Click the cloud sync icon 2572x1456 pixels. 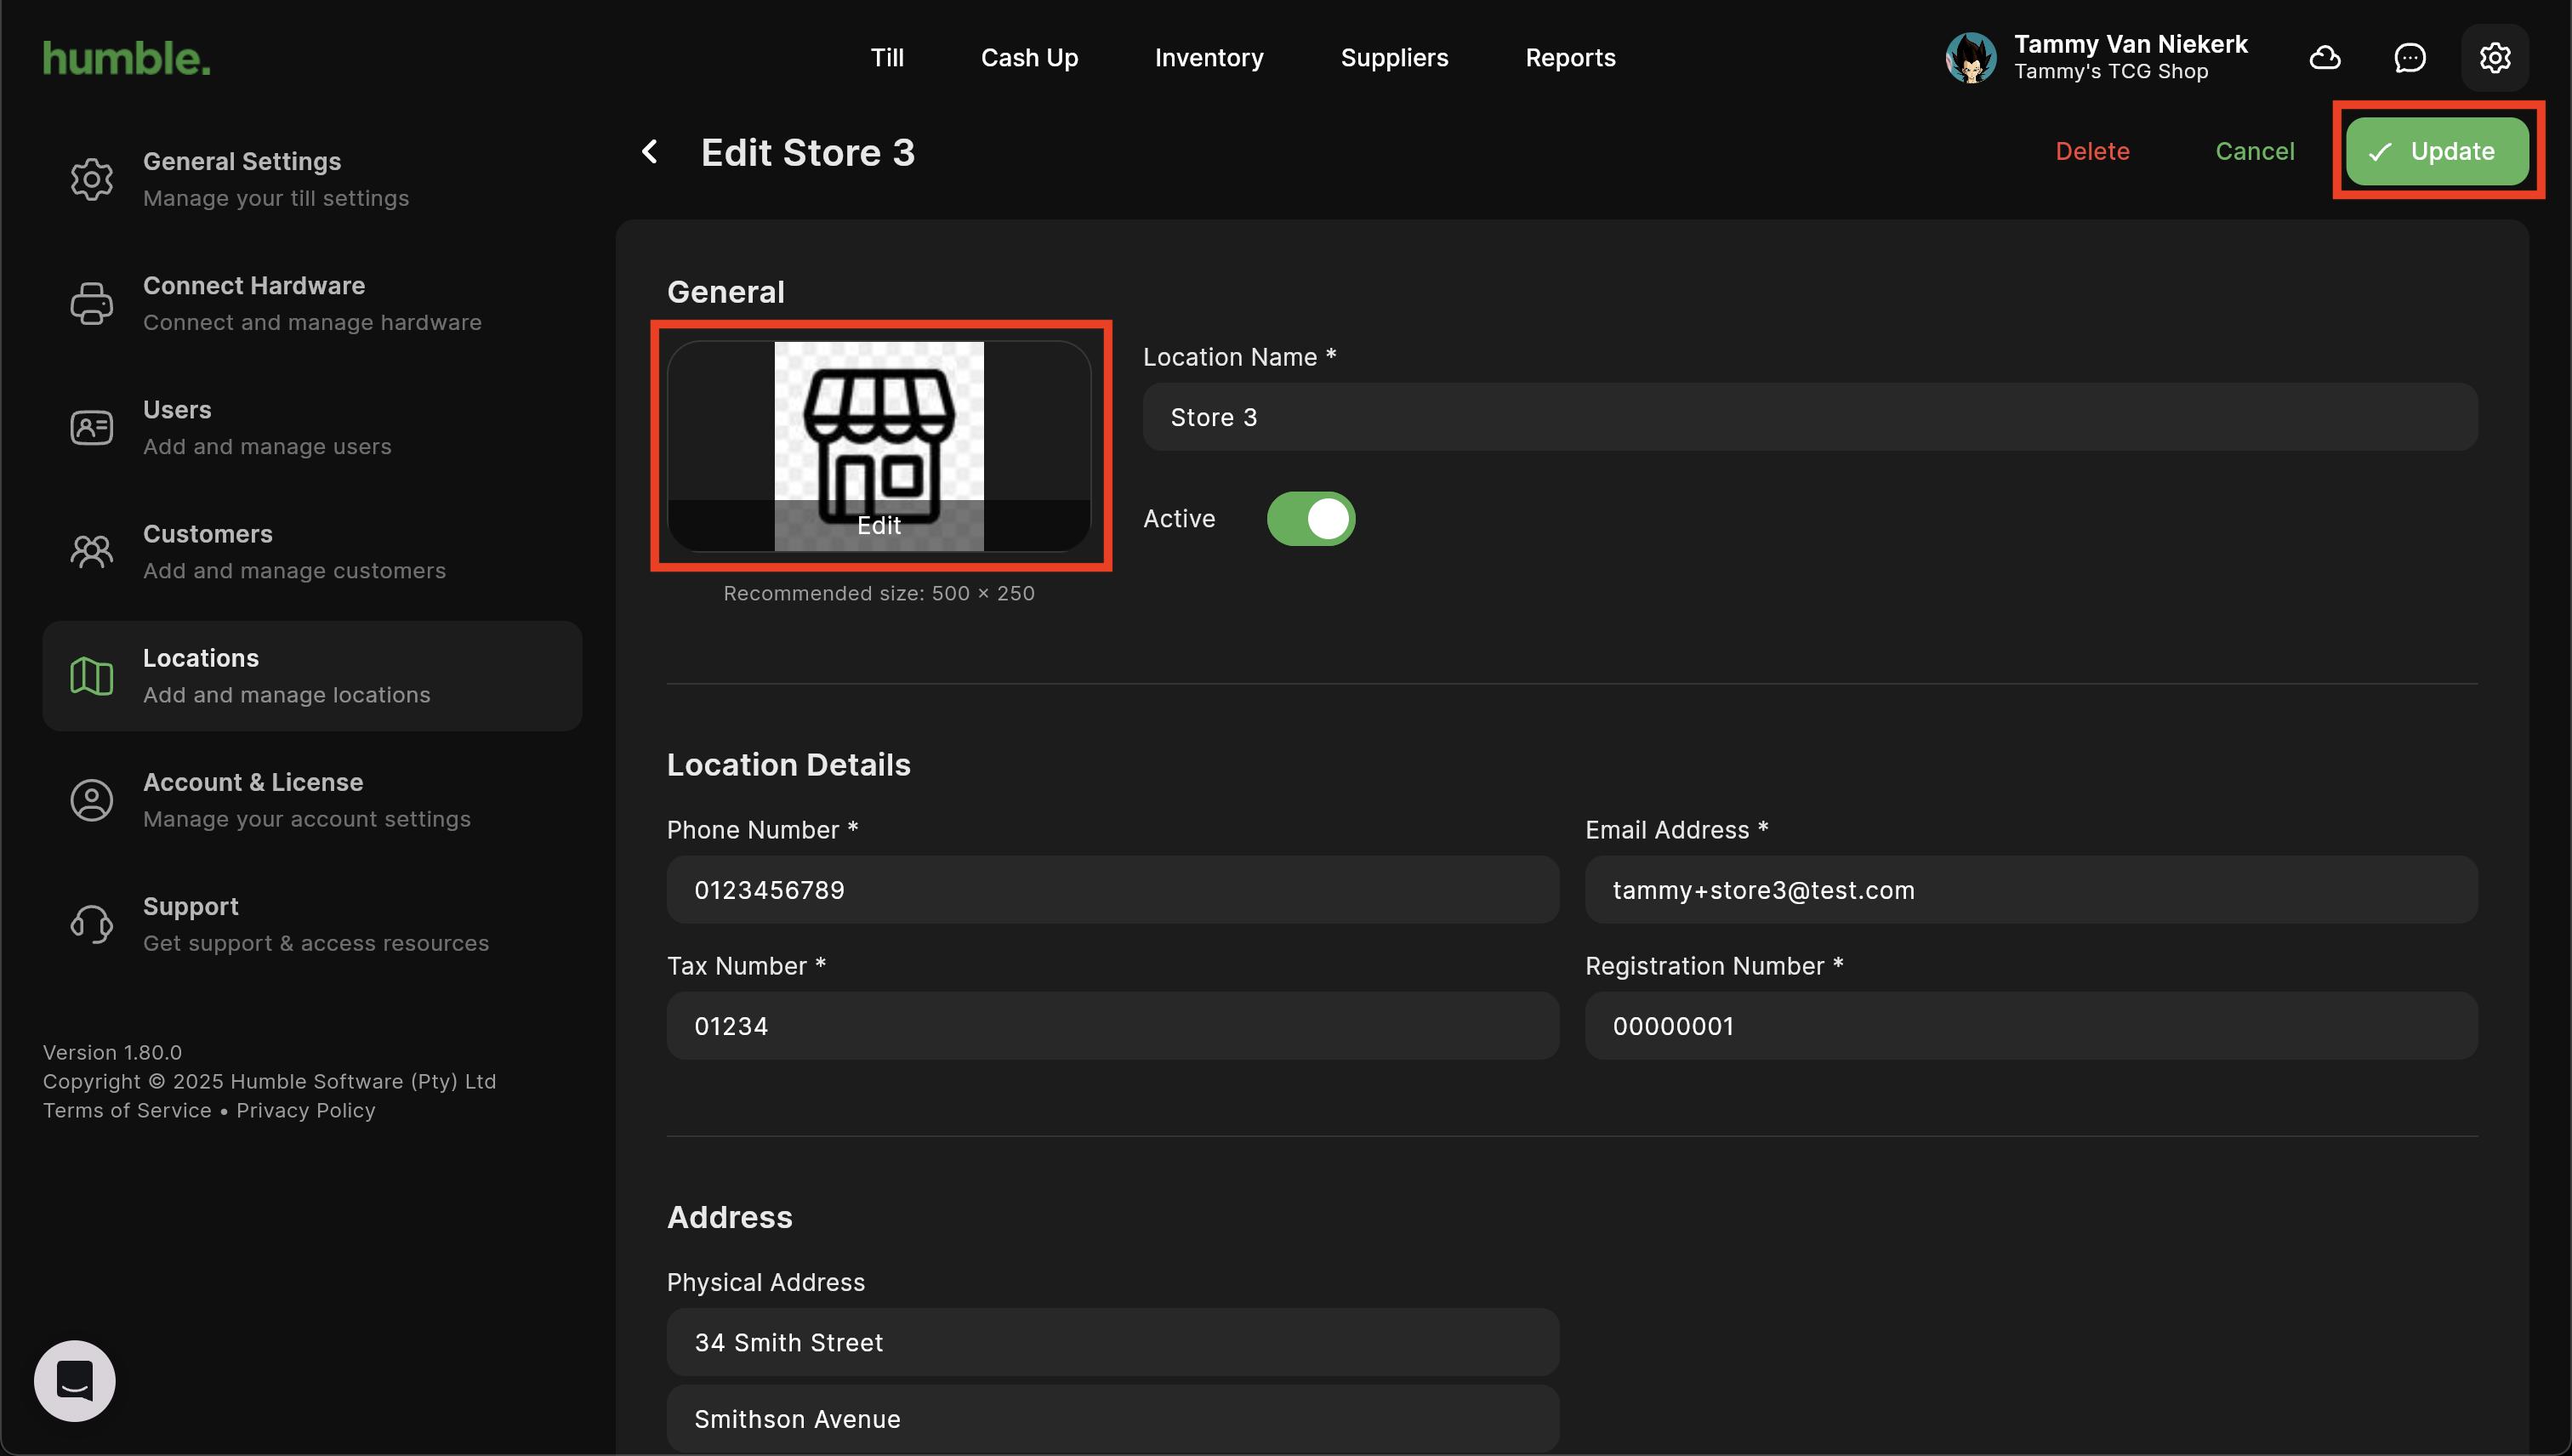click(x=2325, y=58)
